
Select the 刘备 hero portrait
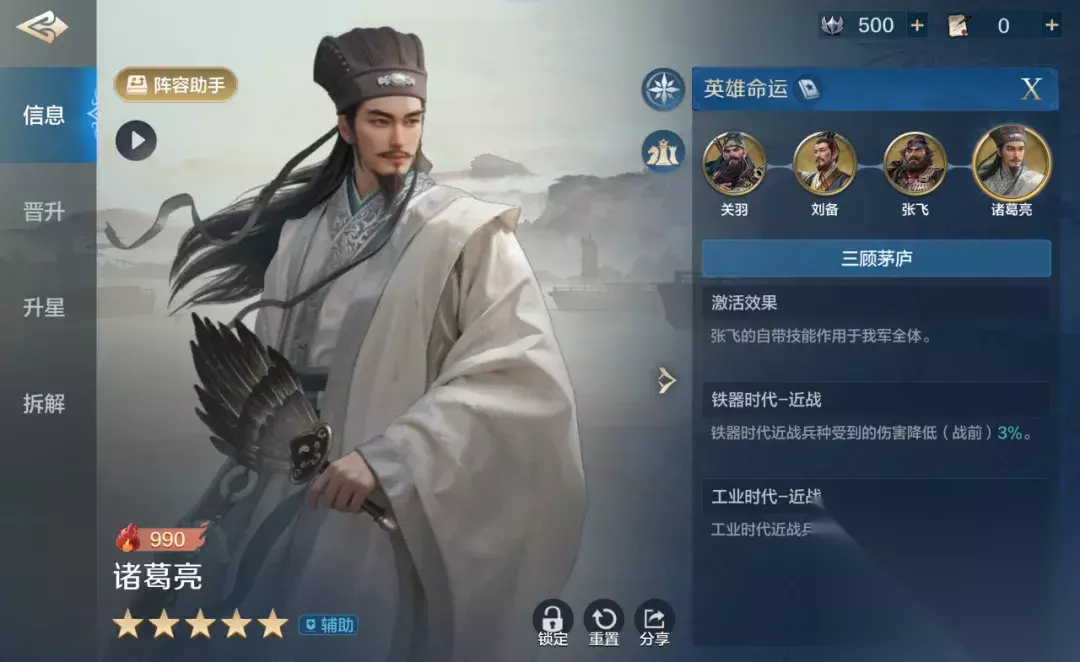coord(824,164)
